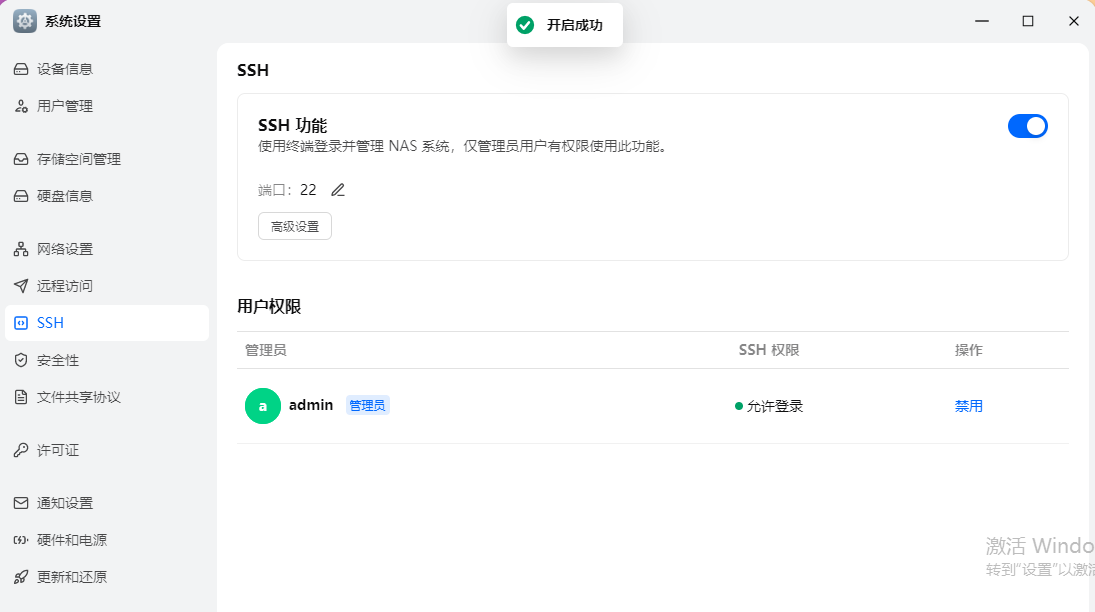The image size is (1095, 612).
Task: Click the storage space management icon
Action: point(21,159)
